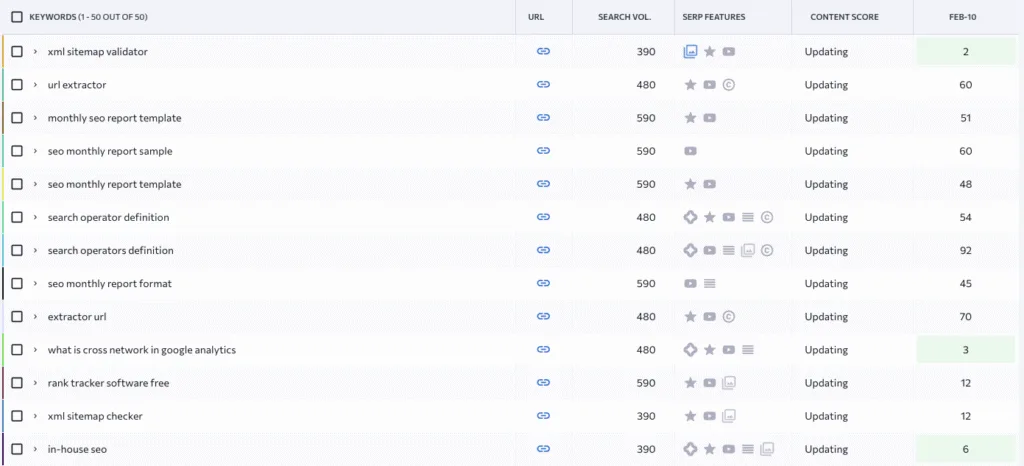This screenshot has height=466, width=1024.
Task: Expand the xml sitemap checker row
Action: pos(35,416)
